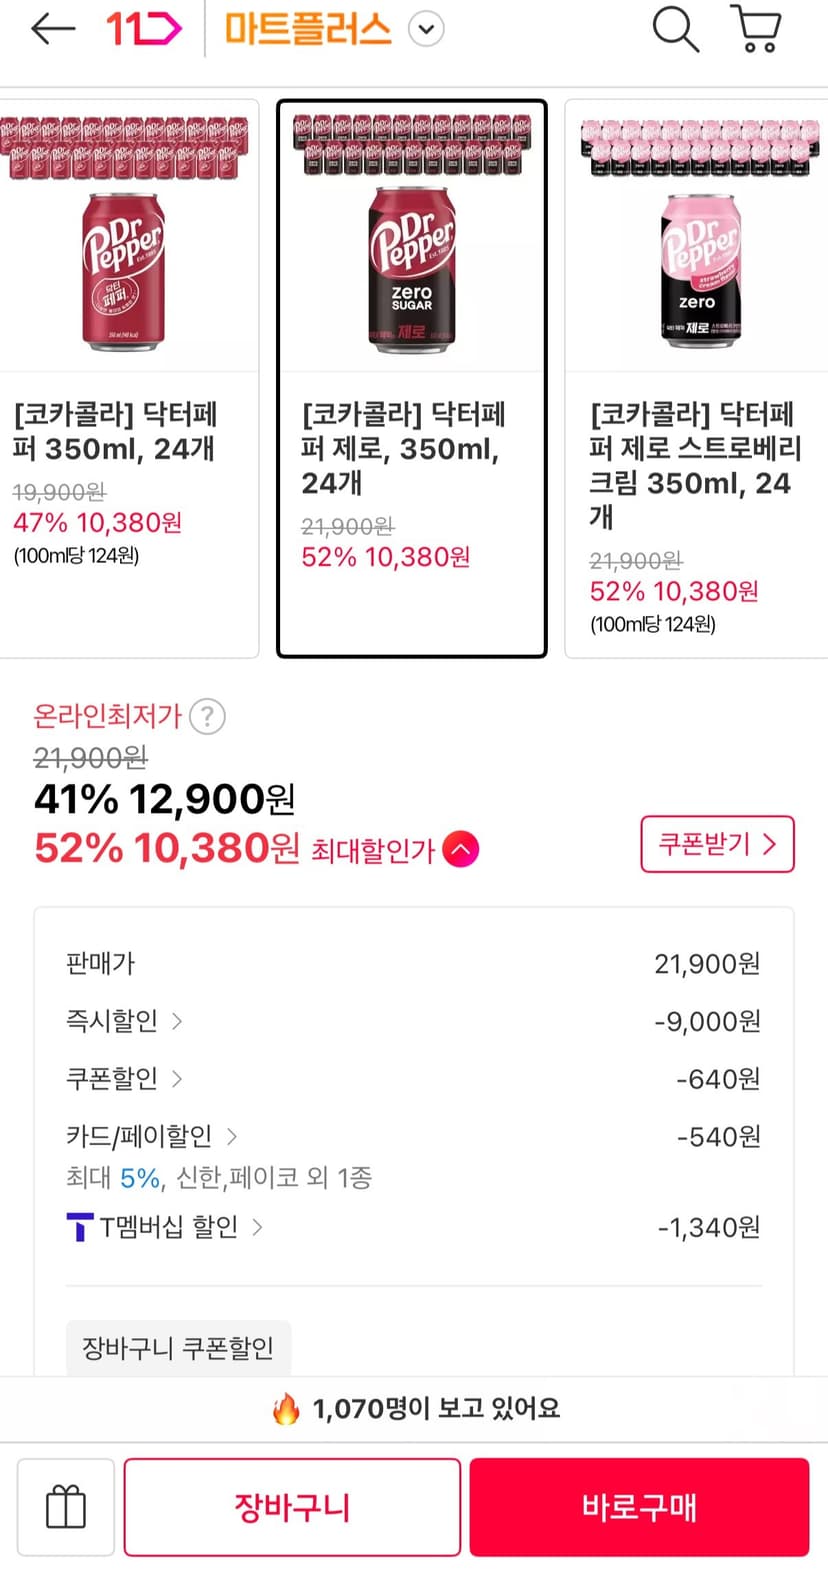Select the 장바구니 쿠폰할인 tab
This screenshot has width=828, height=1575.
[178, 1348]
